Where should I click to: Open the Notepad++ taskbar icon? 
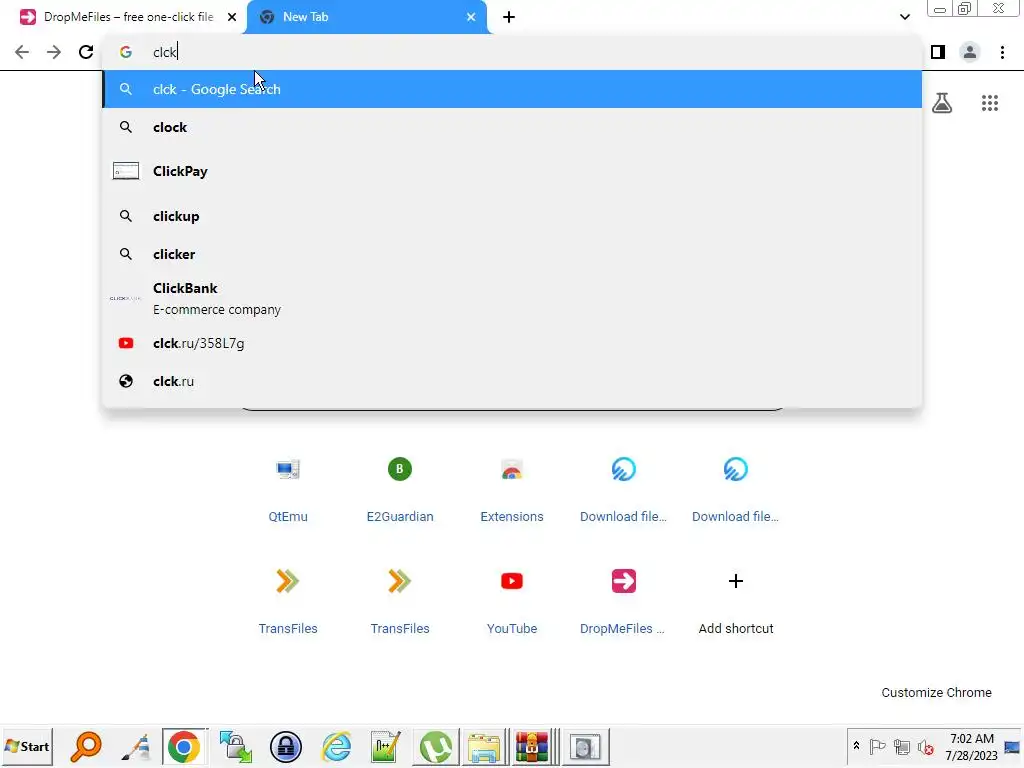385,747
